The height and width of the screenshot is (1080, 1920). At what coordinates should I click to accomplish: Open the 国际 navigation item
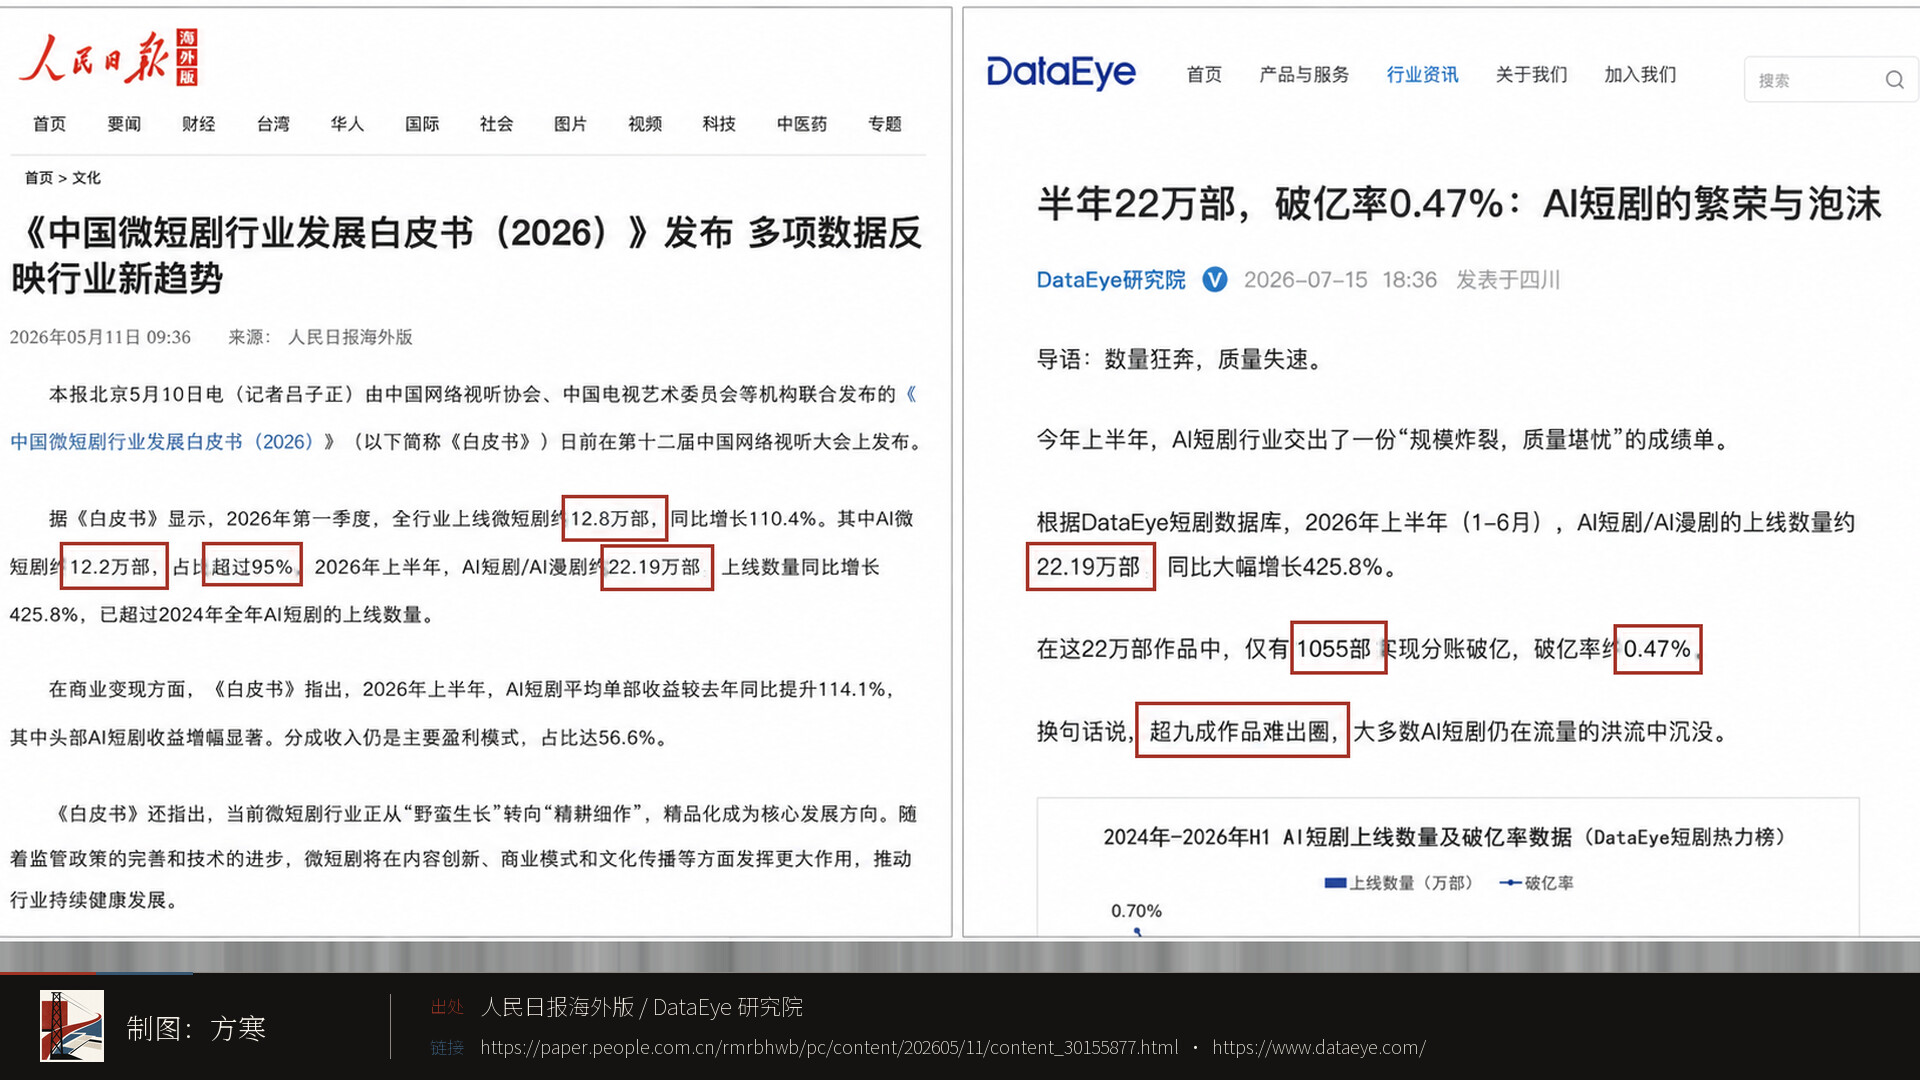click(422, 124)
